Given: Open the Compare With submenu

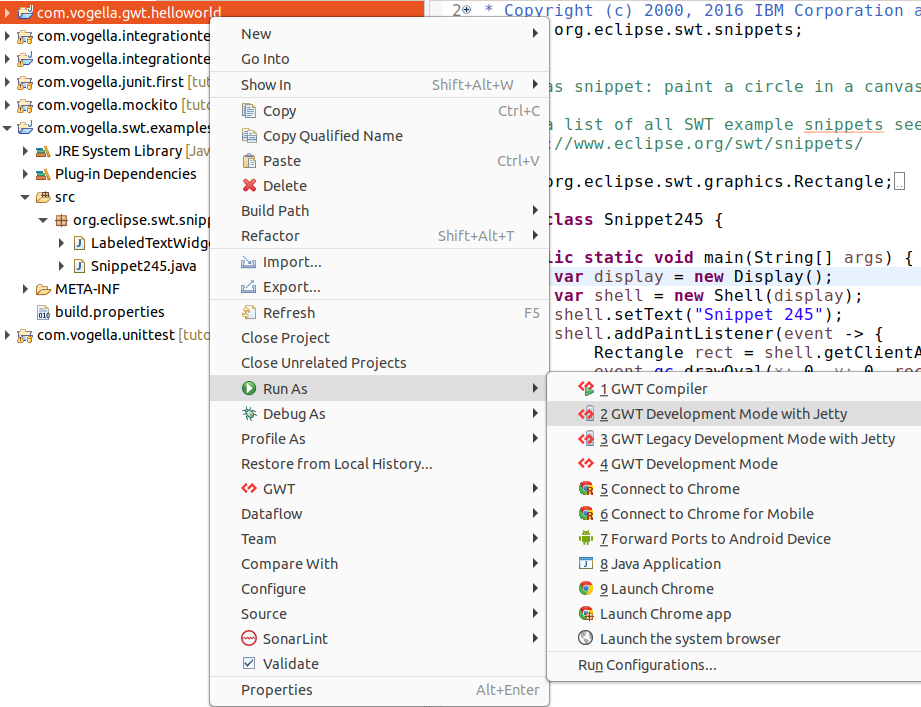Looking at the screenshot, I should click(379, 564).
